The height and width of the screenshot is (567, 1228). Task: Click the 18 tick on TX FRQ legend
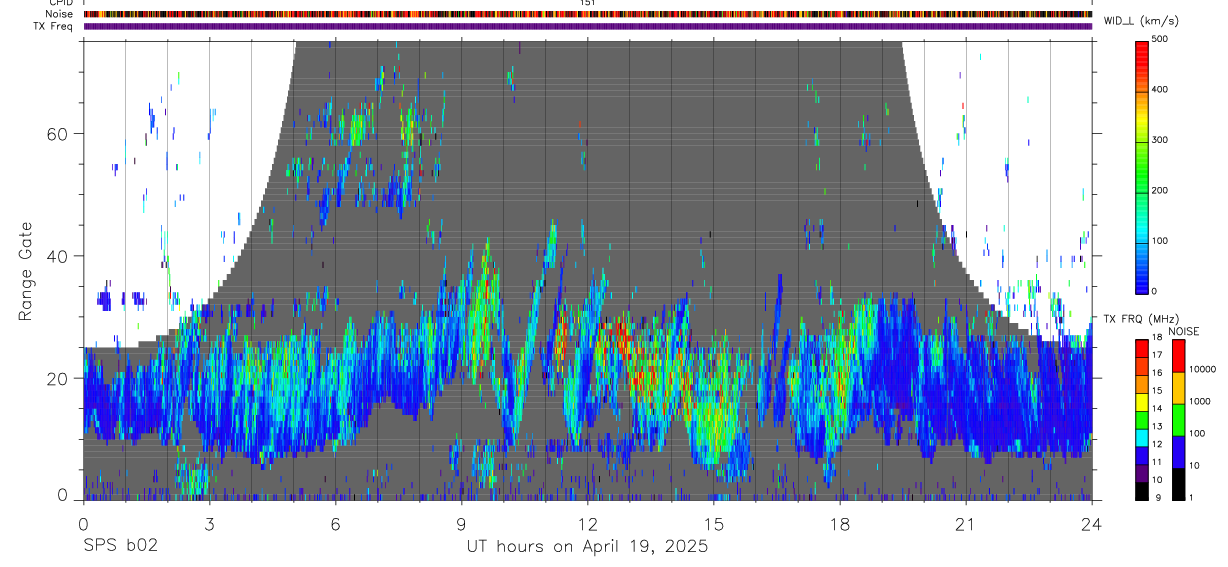tap(1157, 337)
